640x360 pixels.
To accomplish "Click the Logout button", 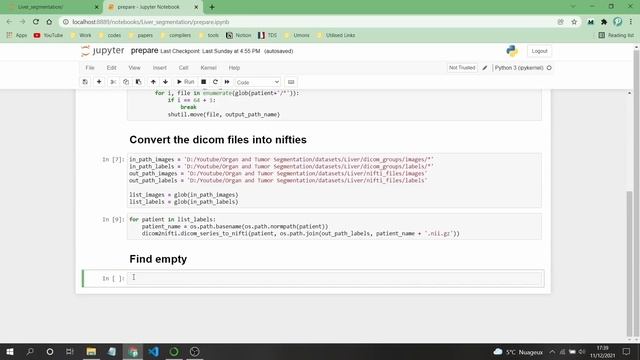I will point(539,51).
